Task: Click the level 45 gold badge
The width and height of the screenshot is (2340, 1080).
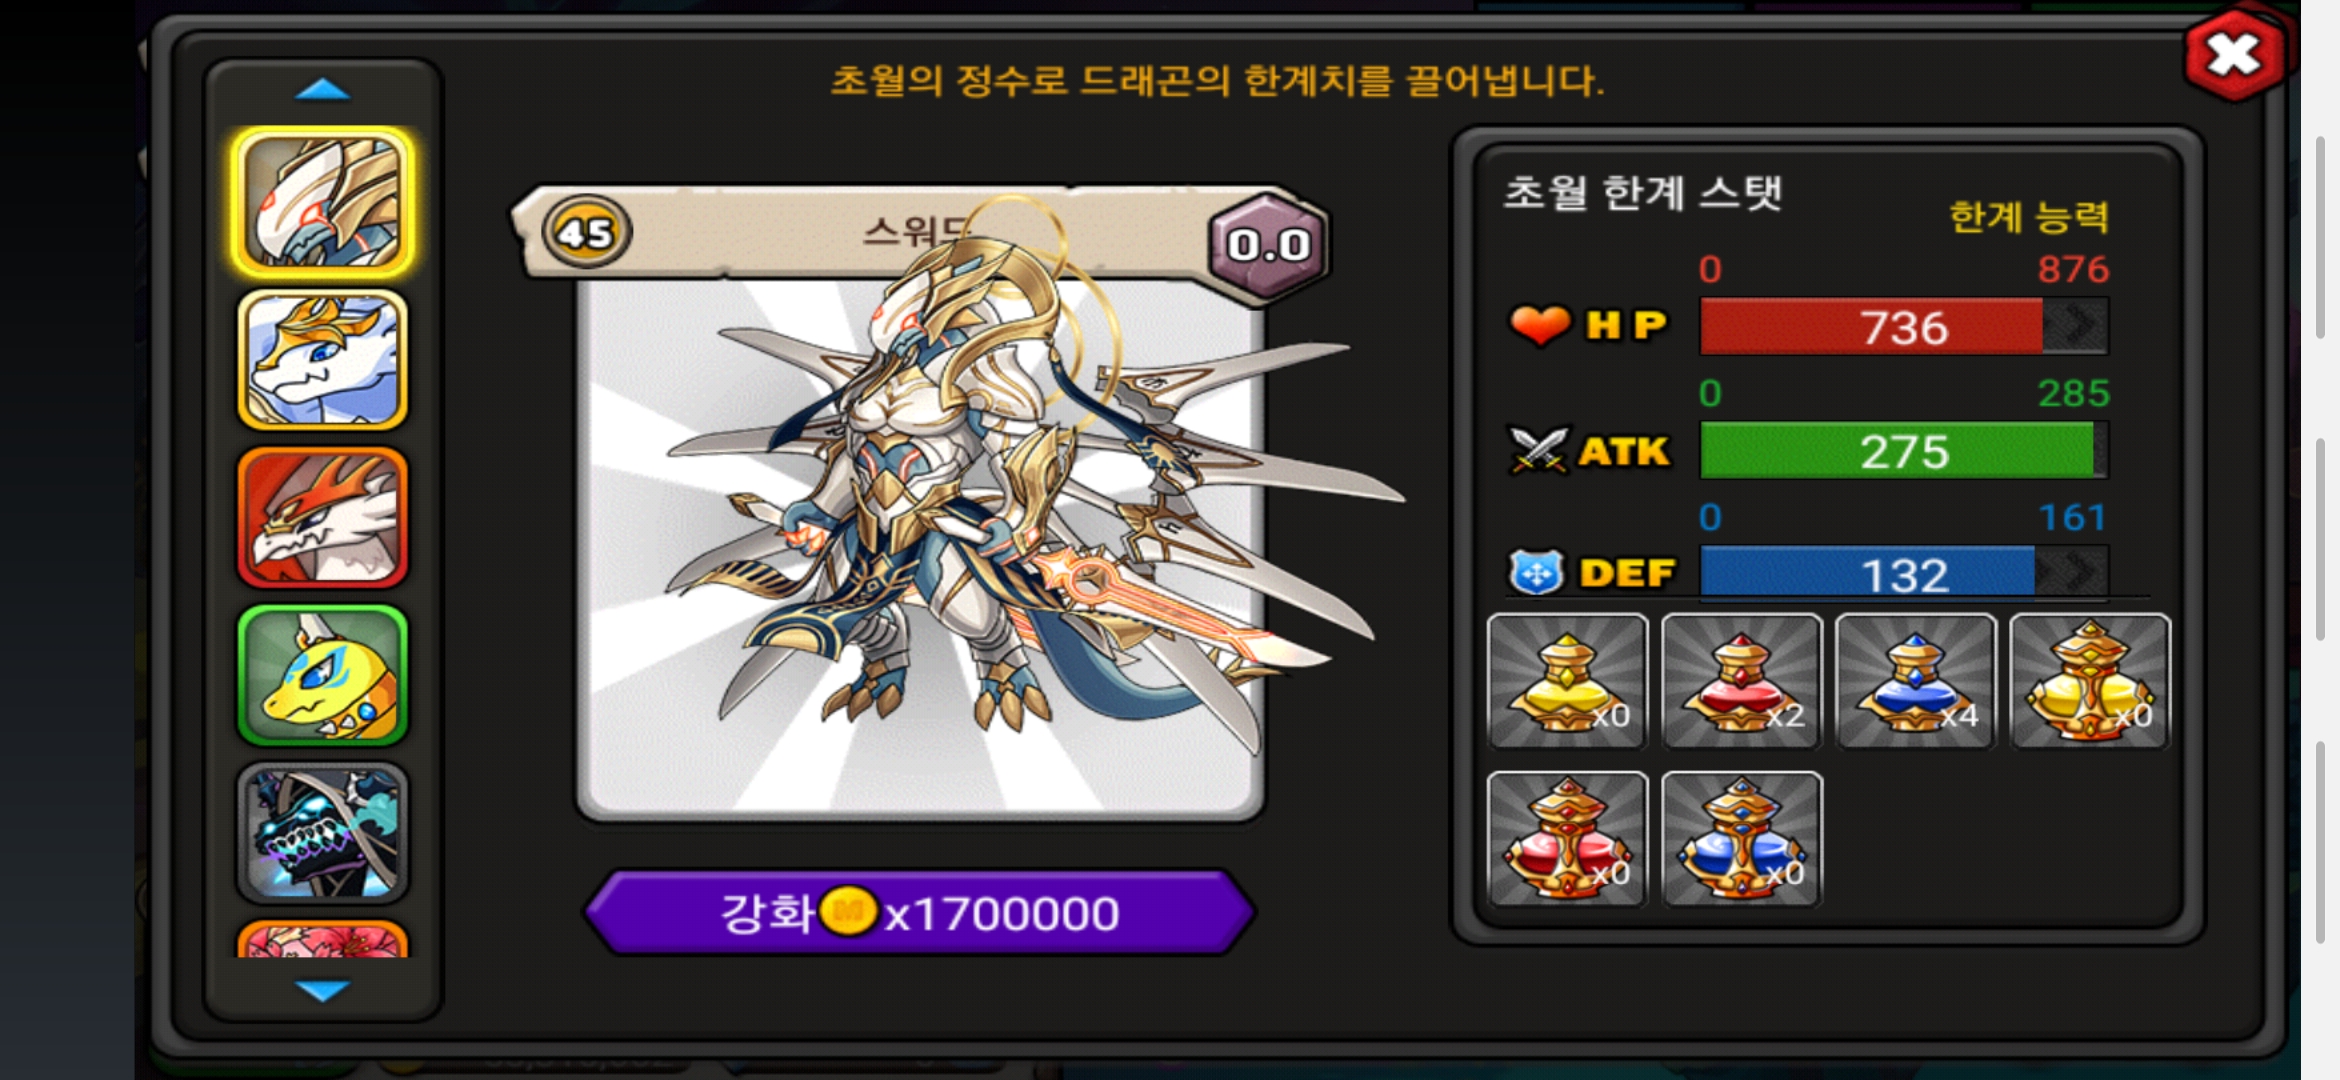Action: click(x=586, y=233)
